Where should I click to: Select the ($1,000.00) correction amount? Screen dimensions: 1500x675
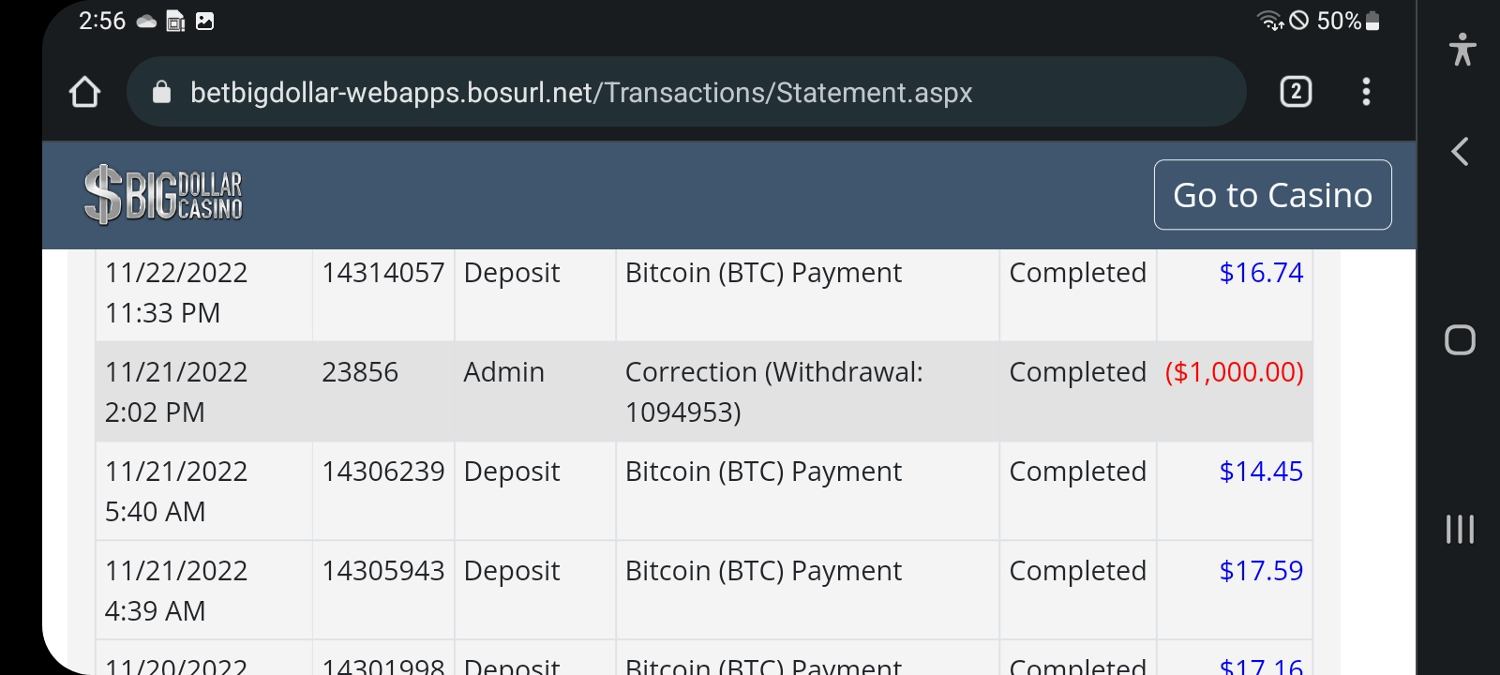[1234, 372]
